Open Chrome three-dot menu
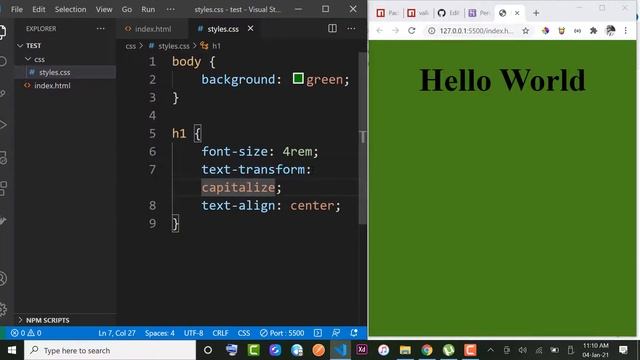This screenshot has width=640, height=360. (625, 31)
